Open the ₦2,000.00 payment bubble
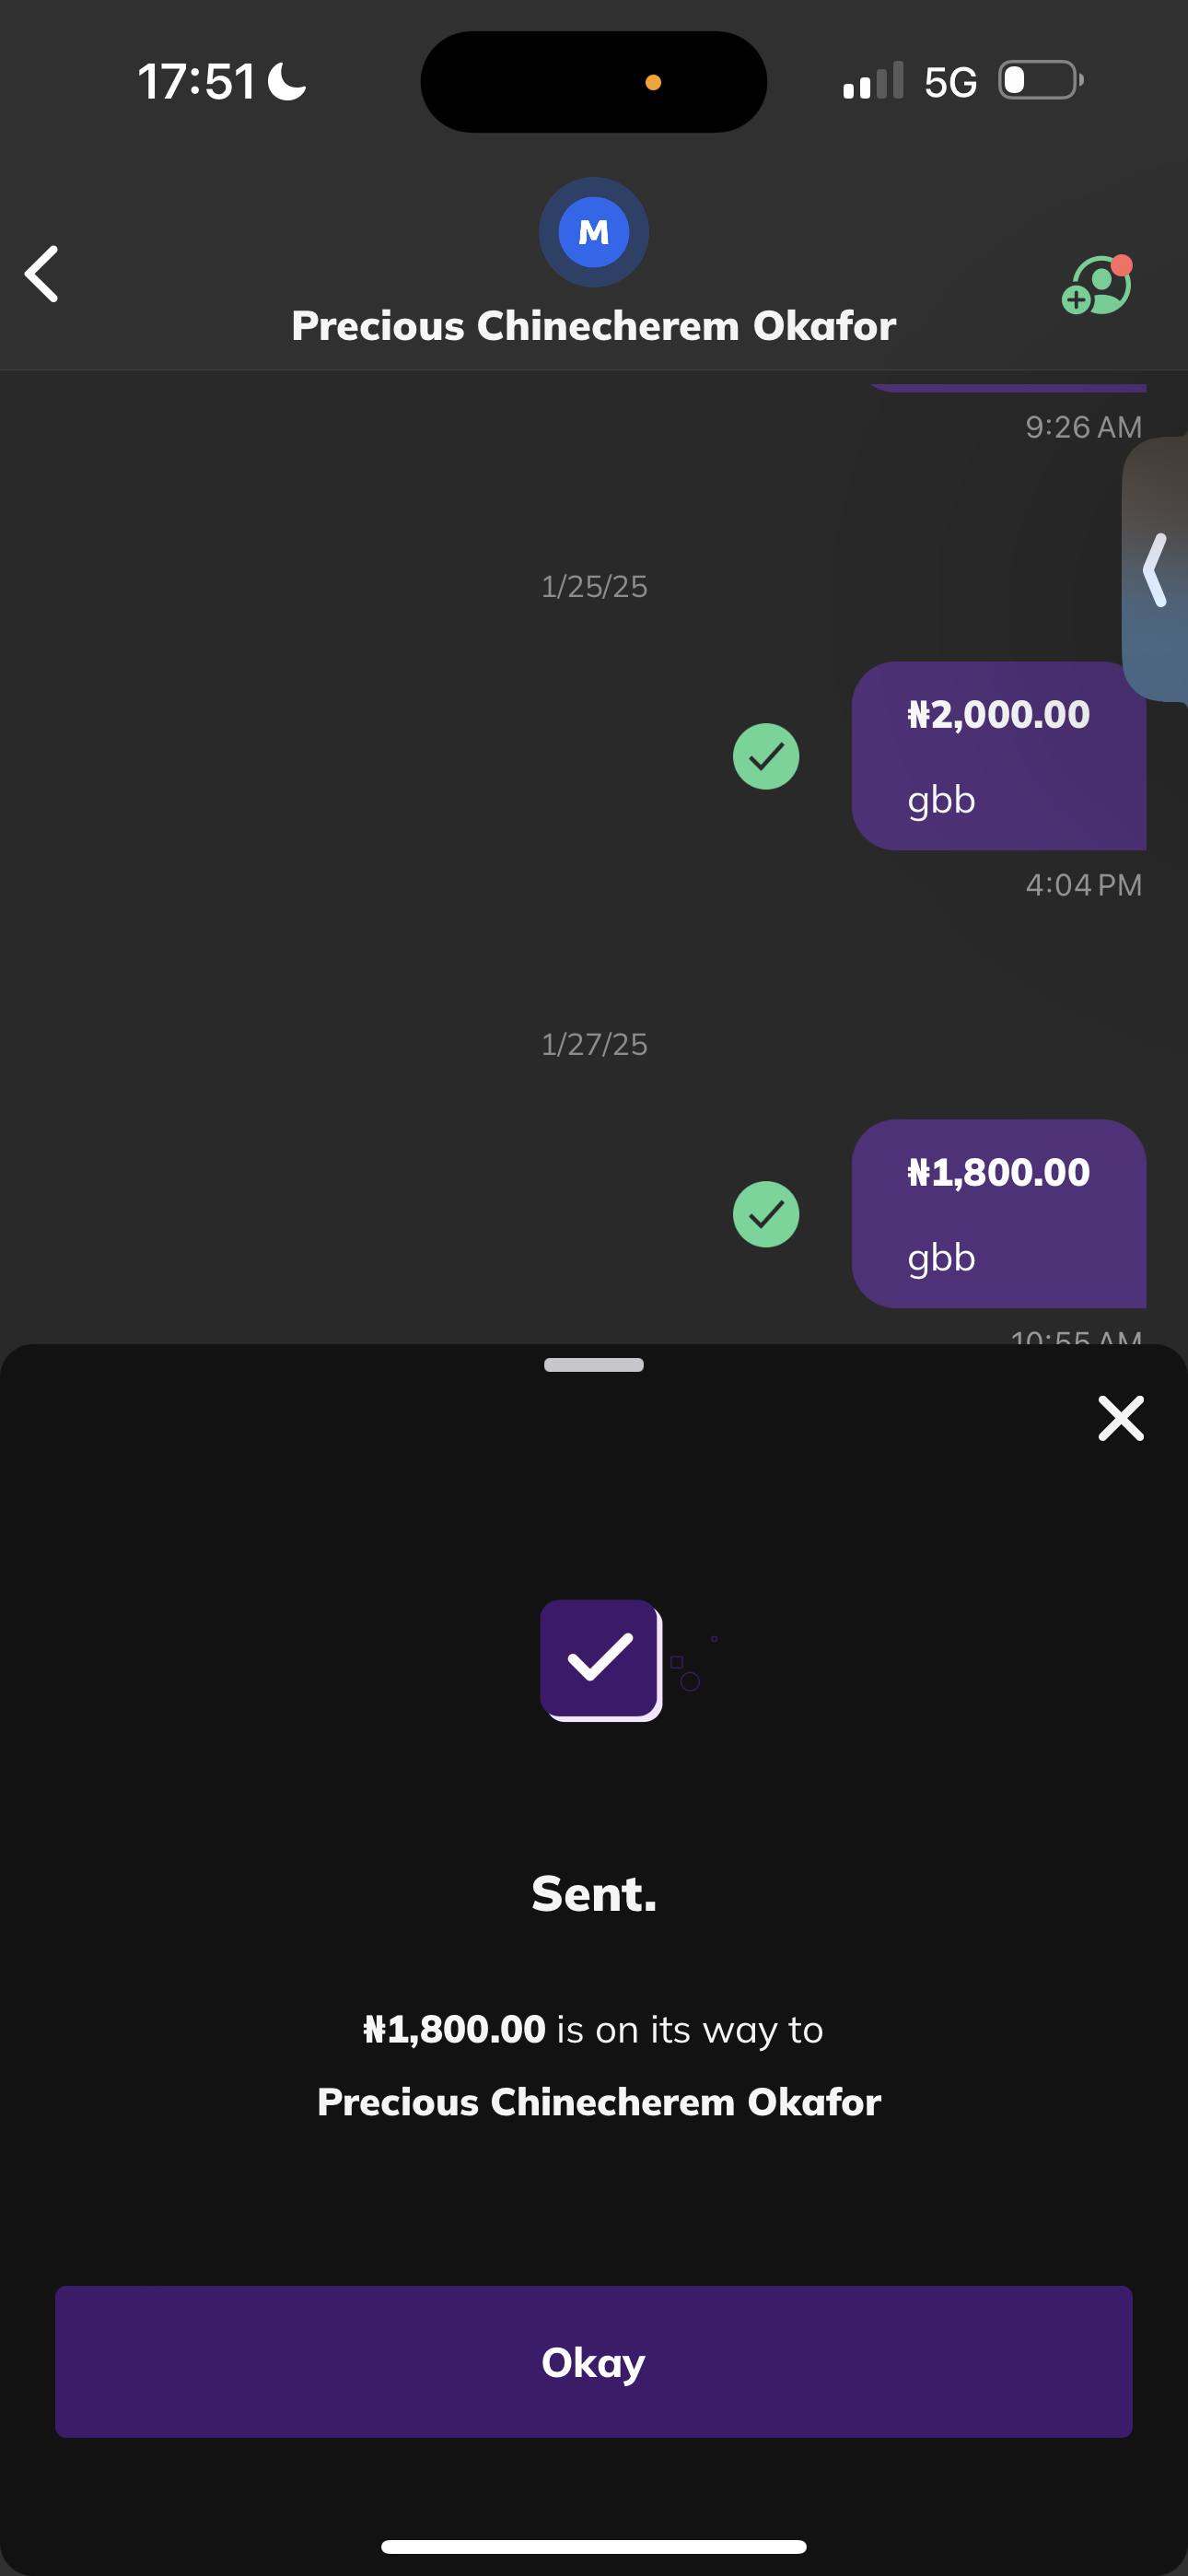Image resolution: width=1188 pixels, height=2576 pixels. [x=998, y=756]
